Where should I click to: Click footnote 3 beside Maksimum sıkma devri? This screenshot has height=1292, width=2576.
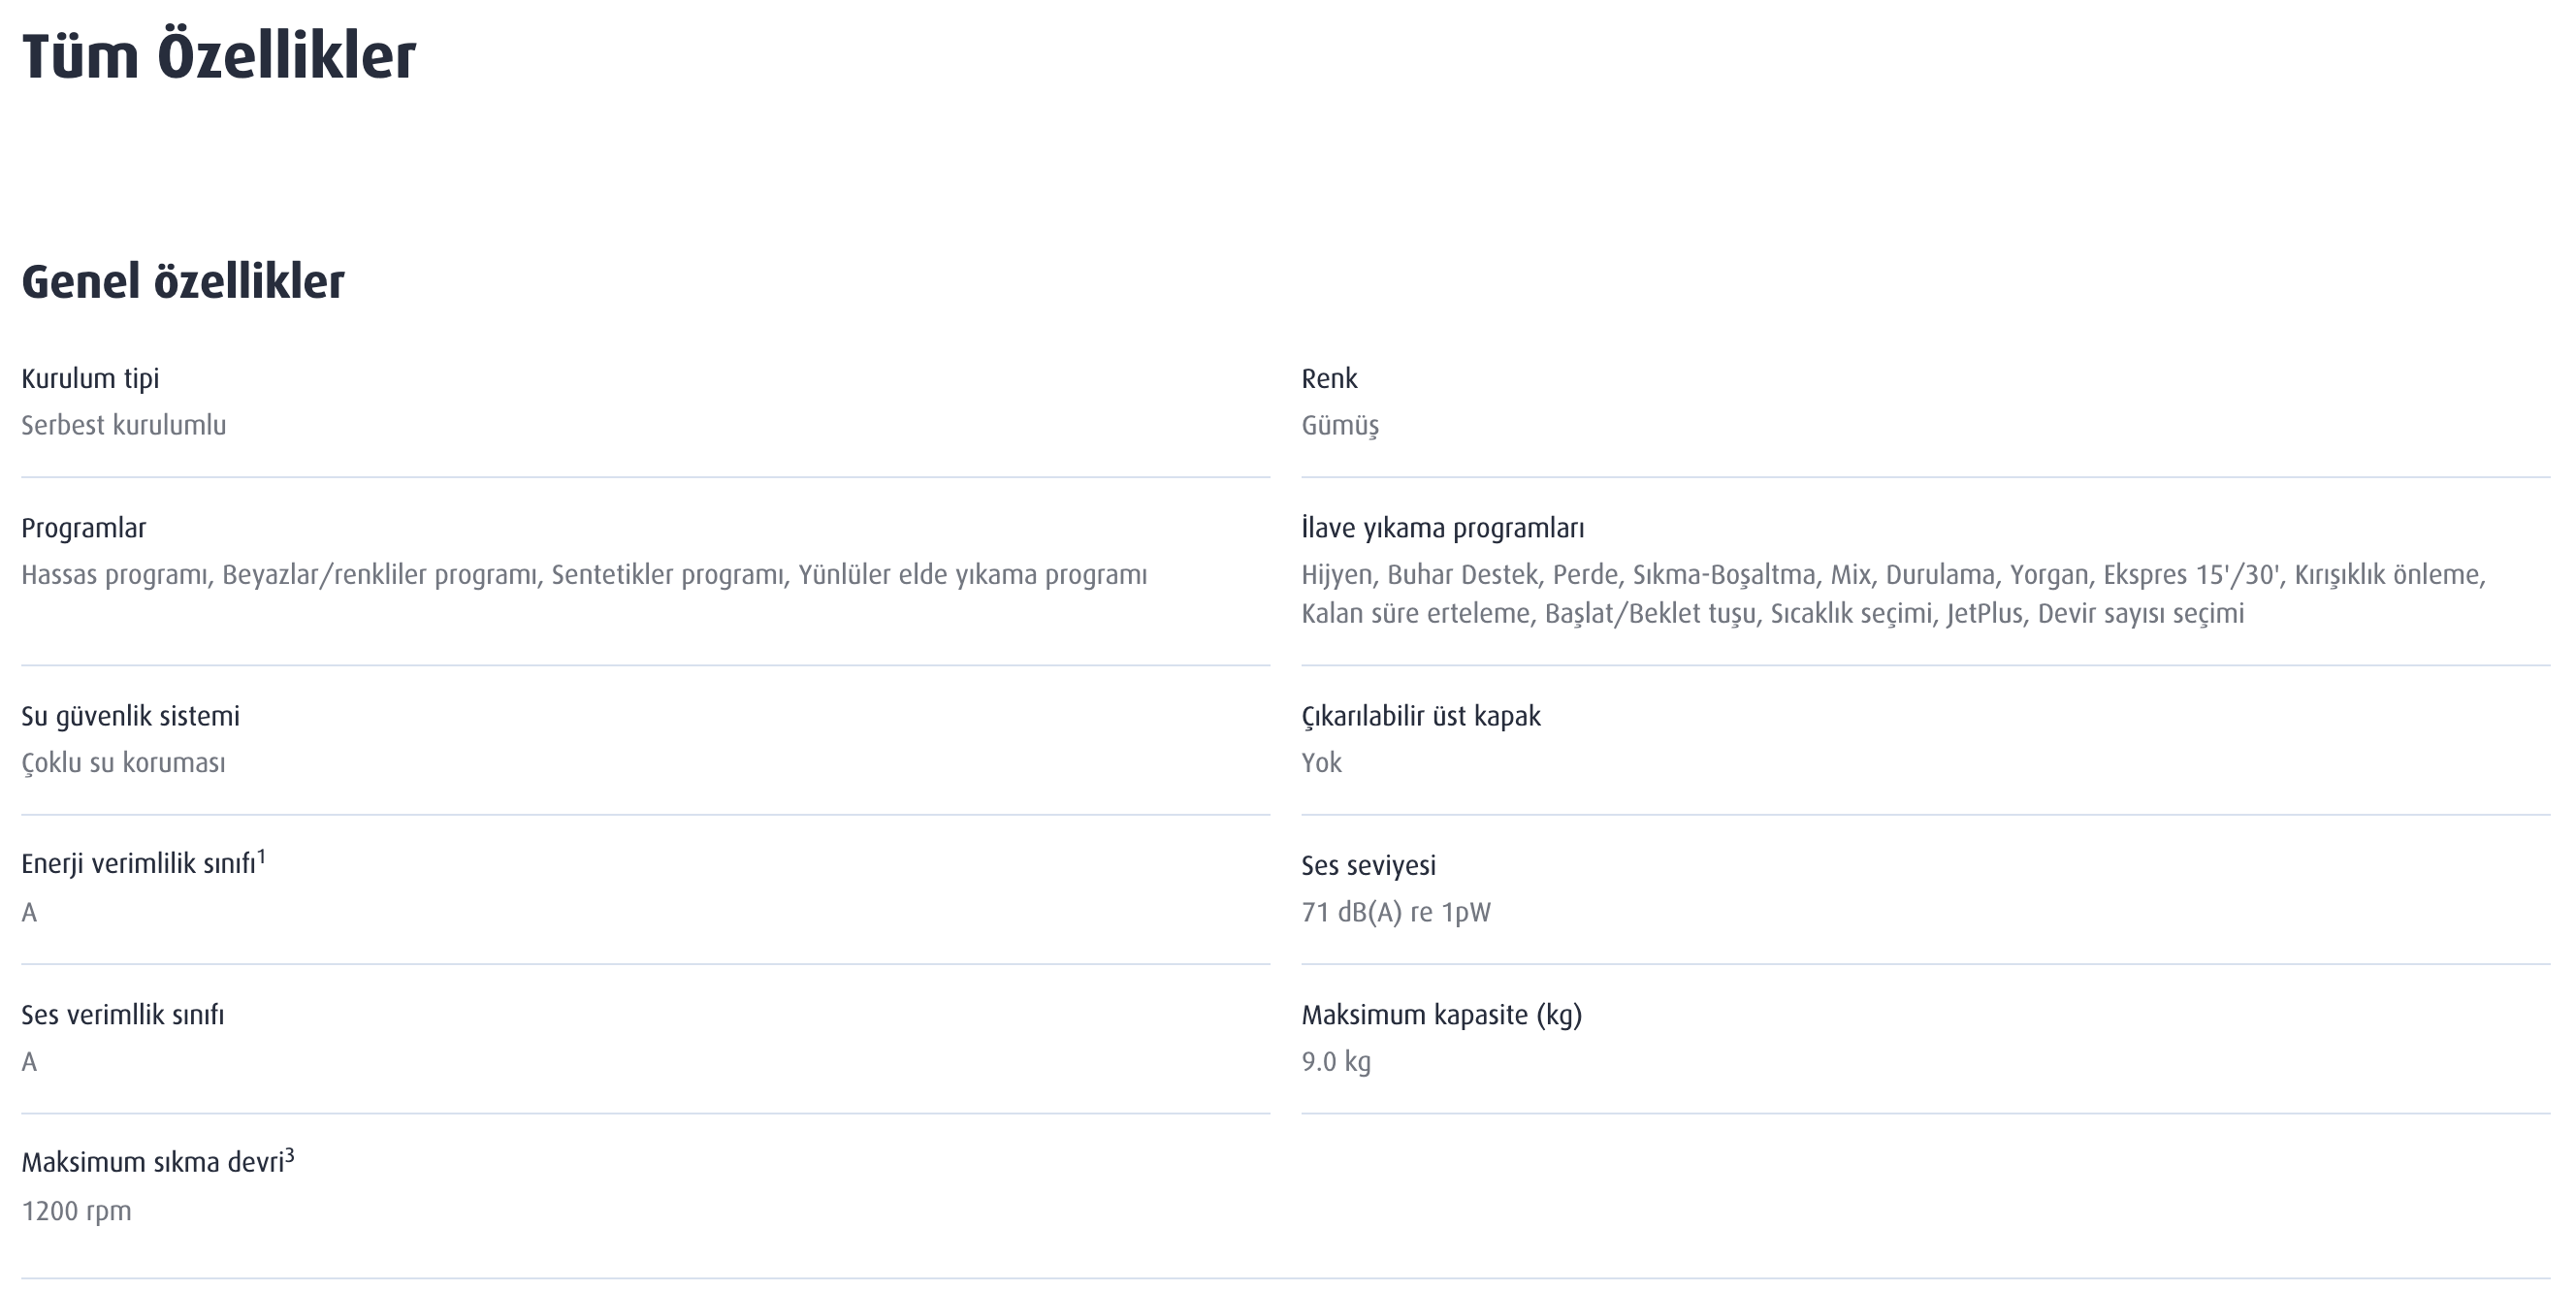(x=290, y=1156)
